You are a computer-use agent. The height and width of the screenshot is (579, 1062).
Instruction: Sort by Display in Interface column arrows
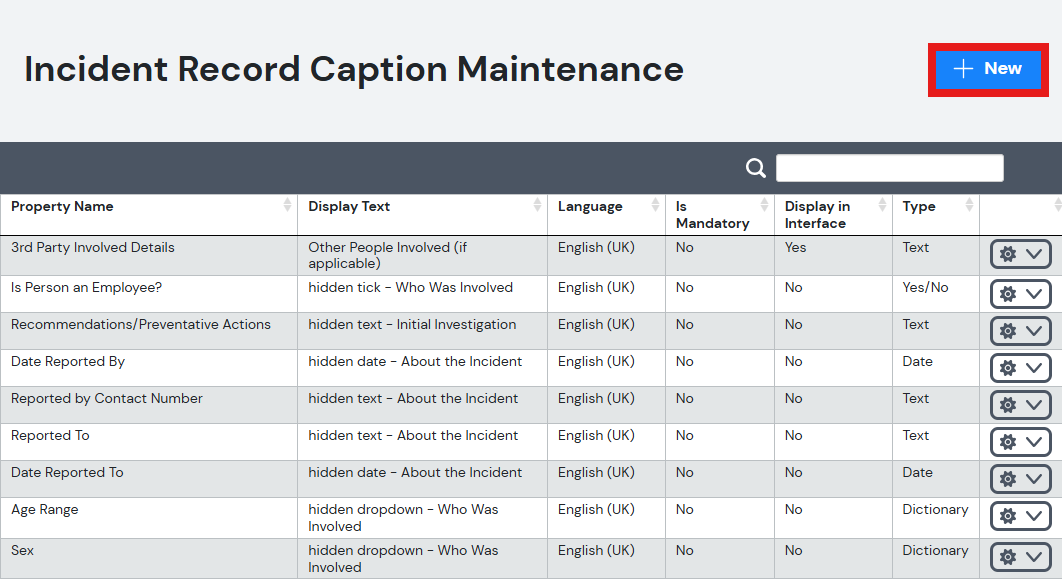882,205
